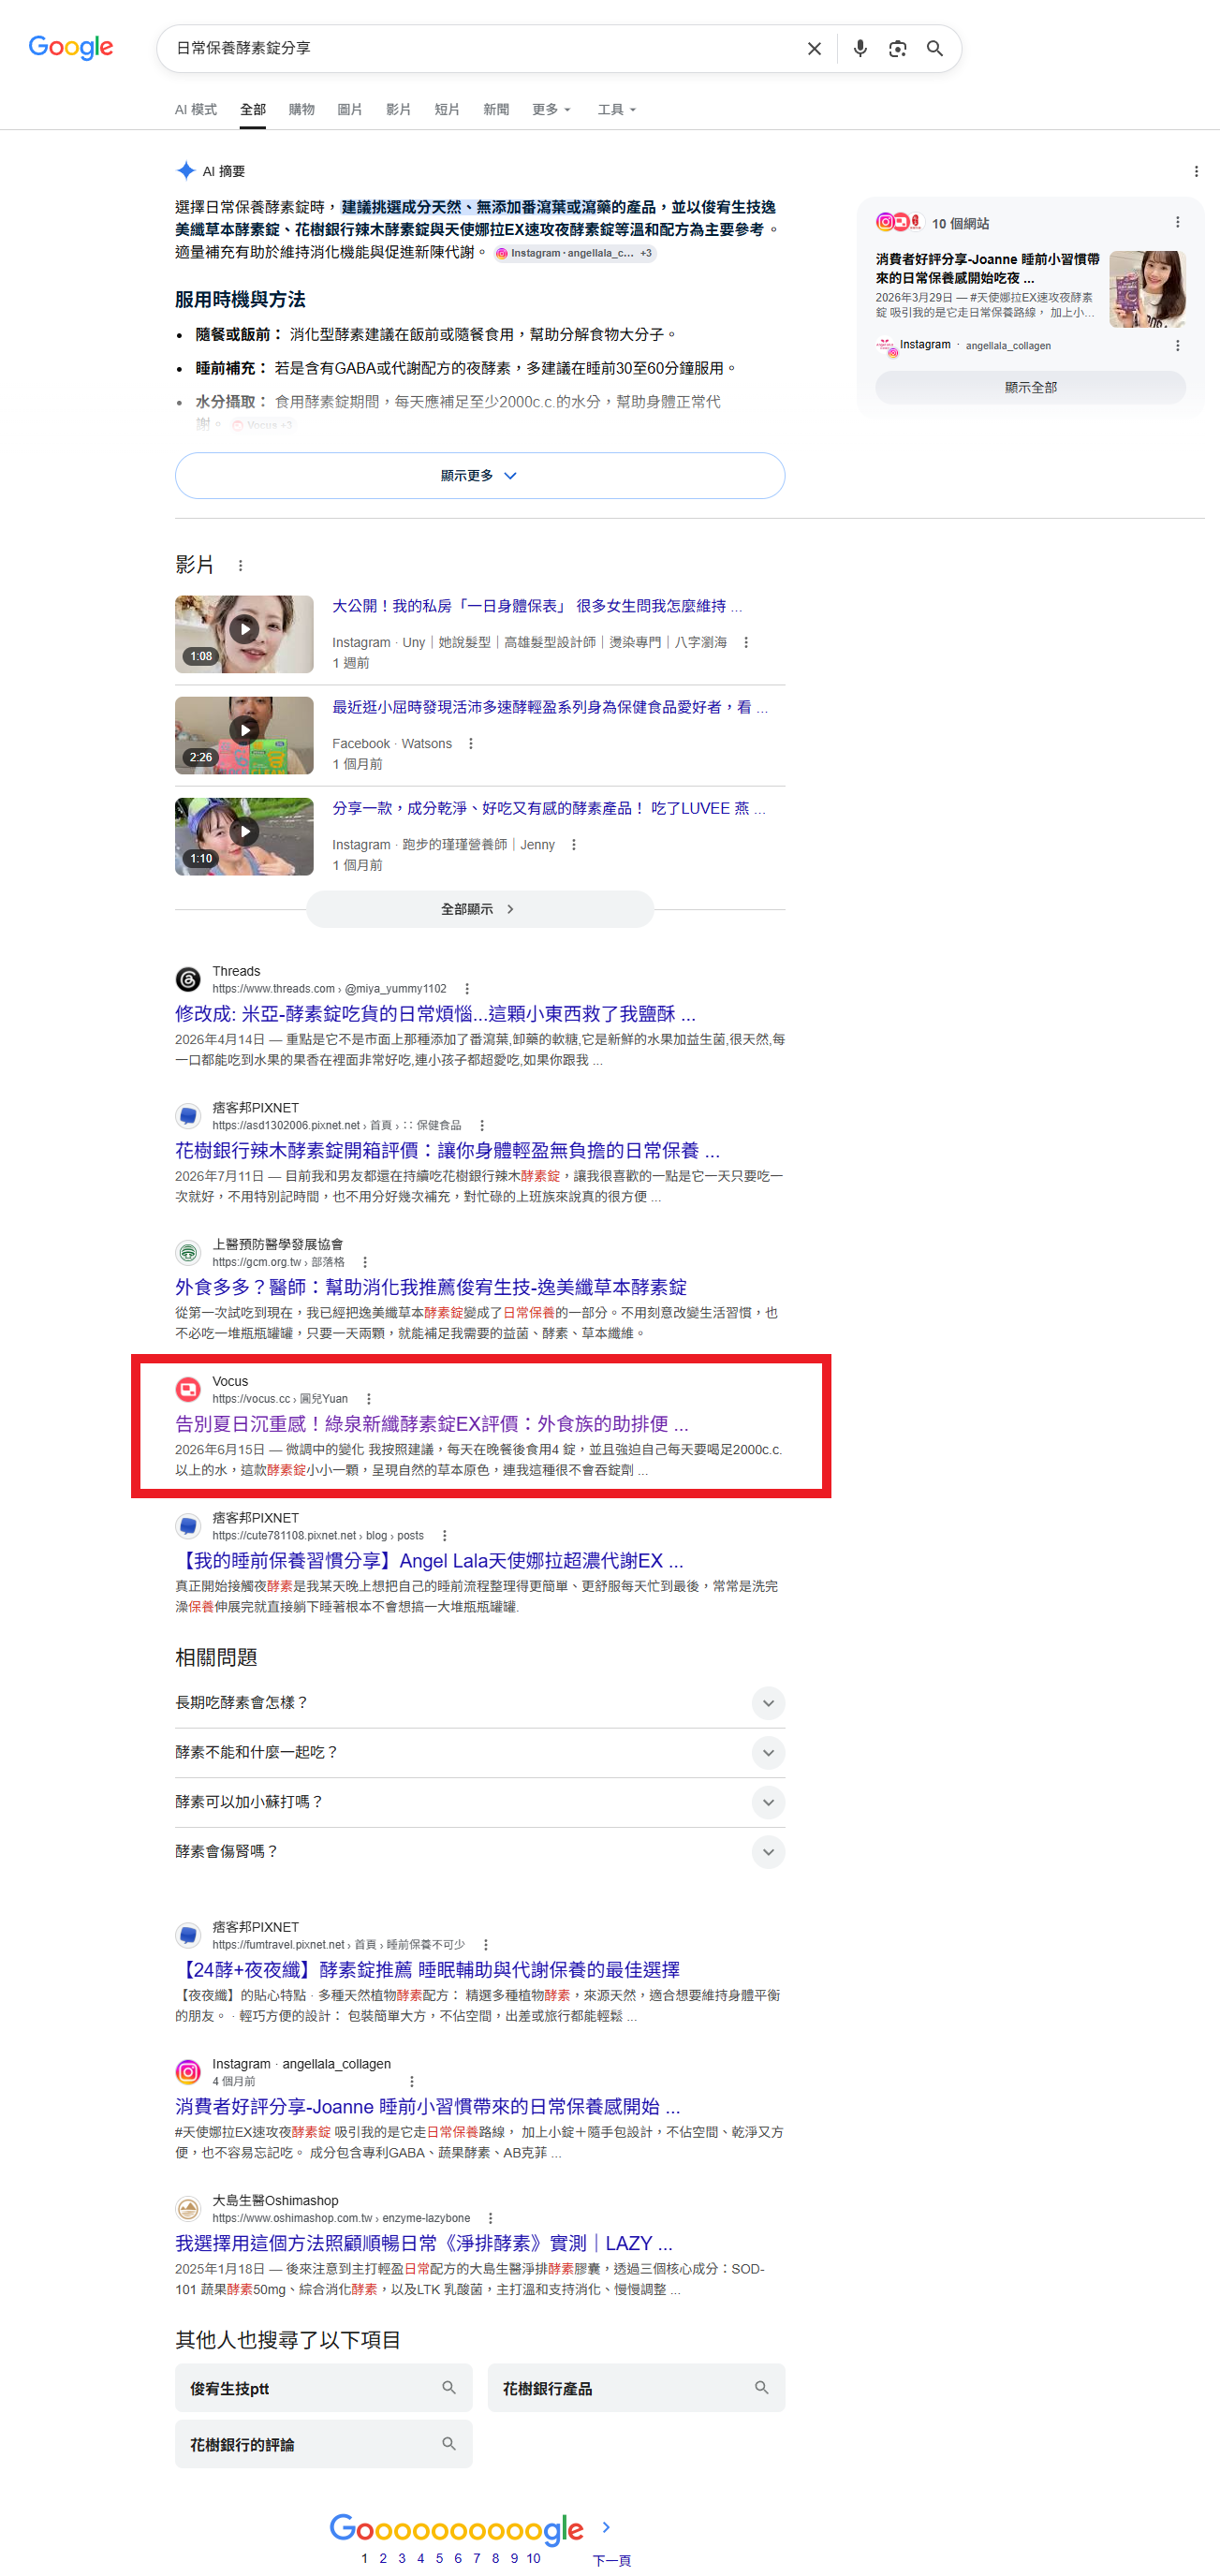Go to results page 10
1220x2576 pixels.
point(533,2558)
